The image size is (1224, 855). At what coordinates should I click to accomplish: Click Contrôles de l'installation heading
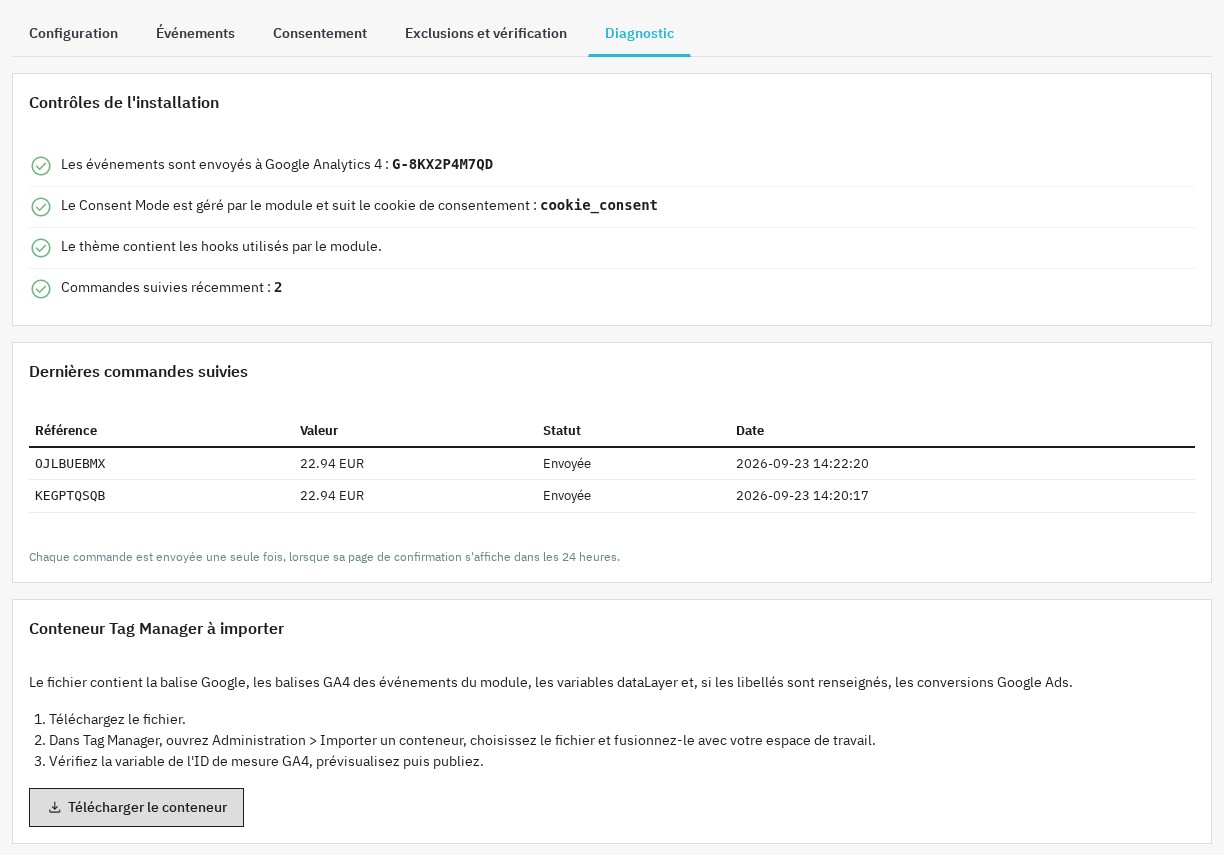pyautogui.click(x=124, y=102)
